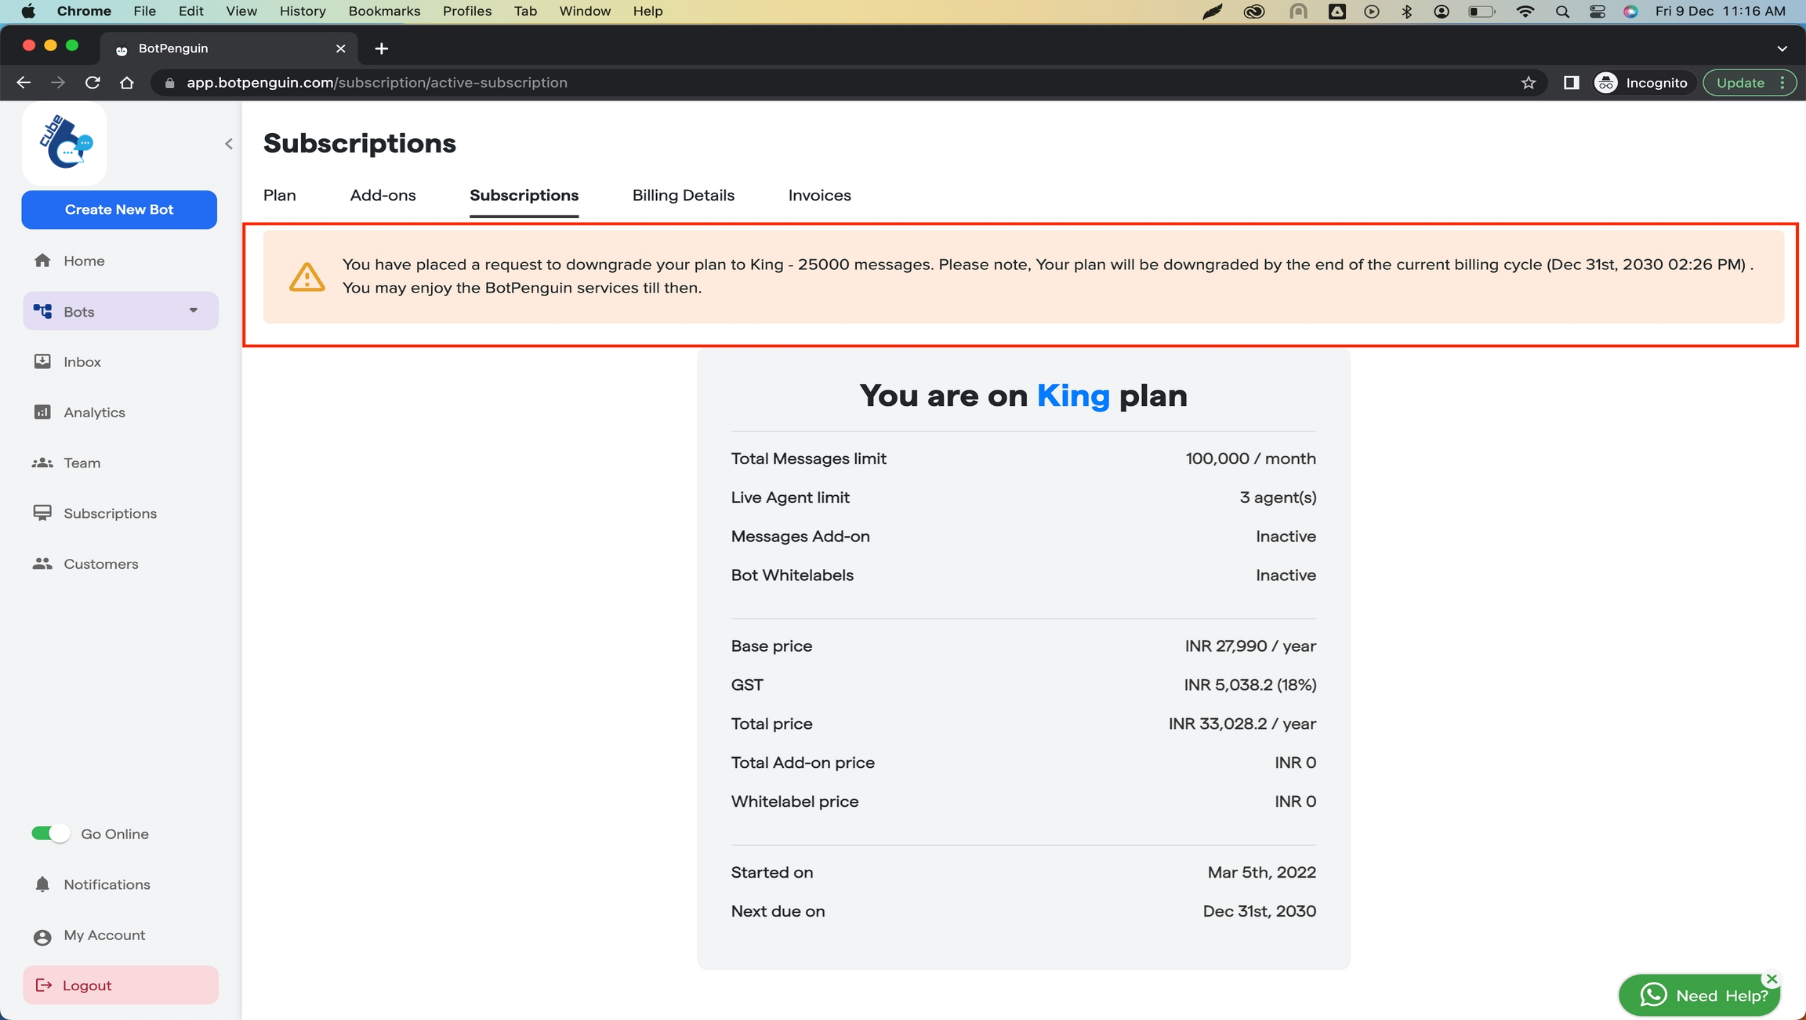1806x1020 pixels.
Task: Click the 'Dec 31st, 2030' due date
Action: click(1259, 911)
